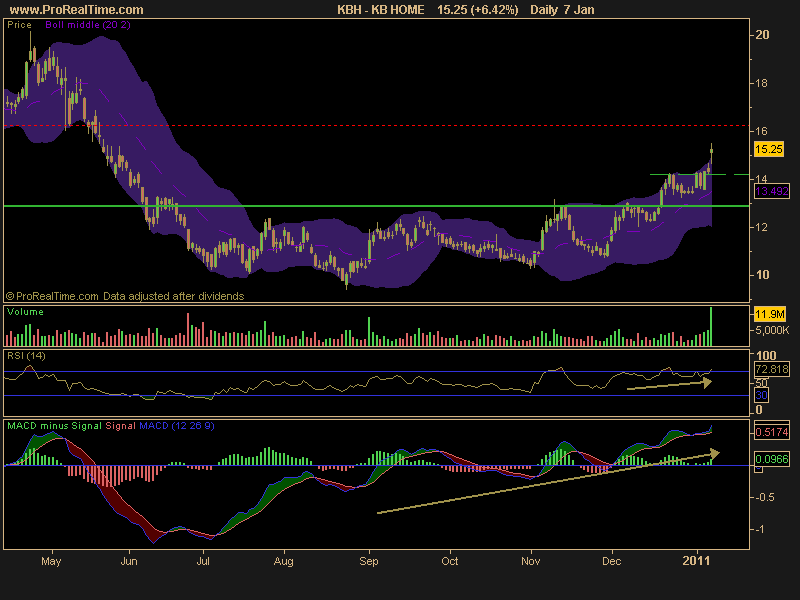Click the Daily timeframe label
Image resolution: width=800 pixels, height=600 pixels.
(x=543, y=10)
